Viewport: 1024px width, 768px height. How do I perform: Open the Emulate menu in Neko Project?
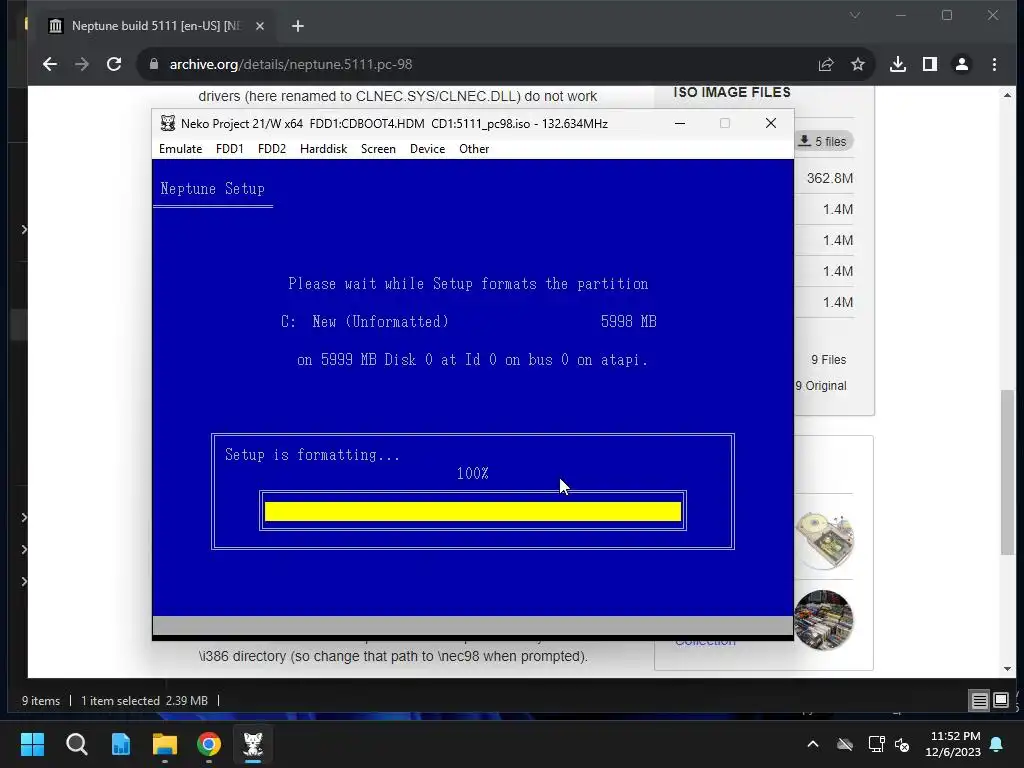180,149
